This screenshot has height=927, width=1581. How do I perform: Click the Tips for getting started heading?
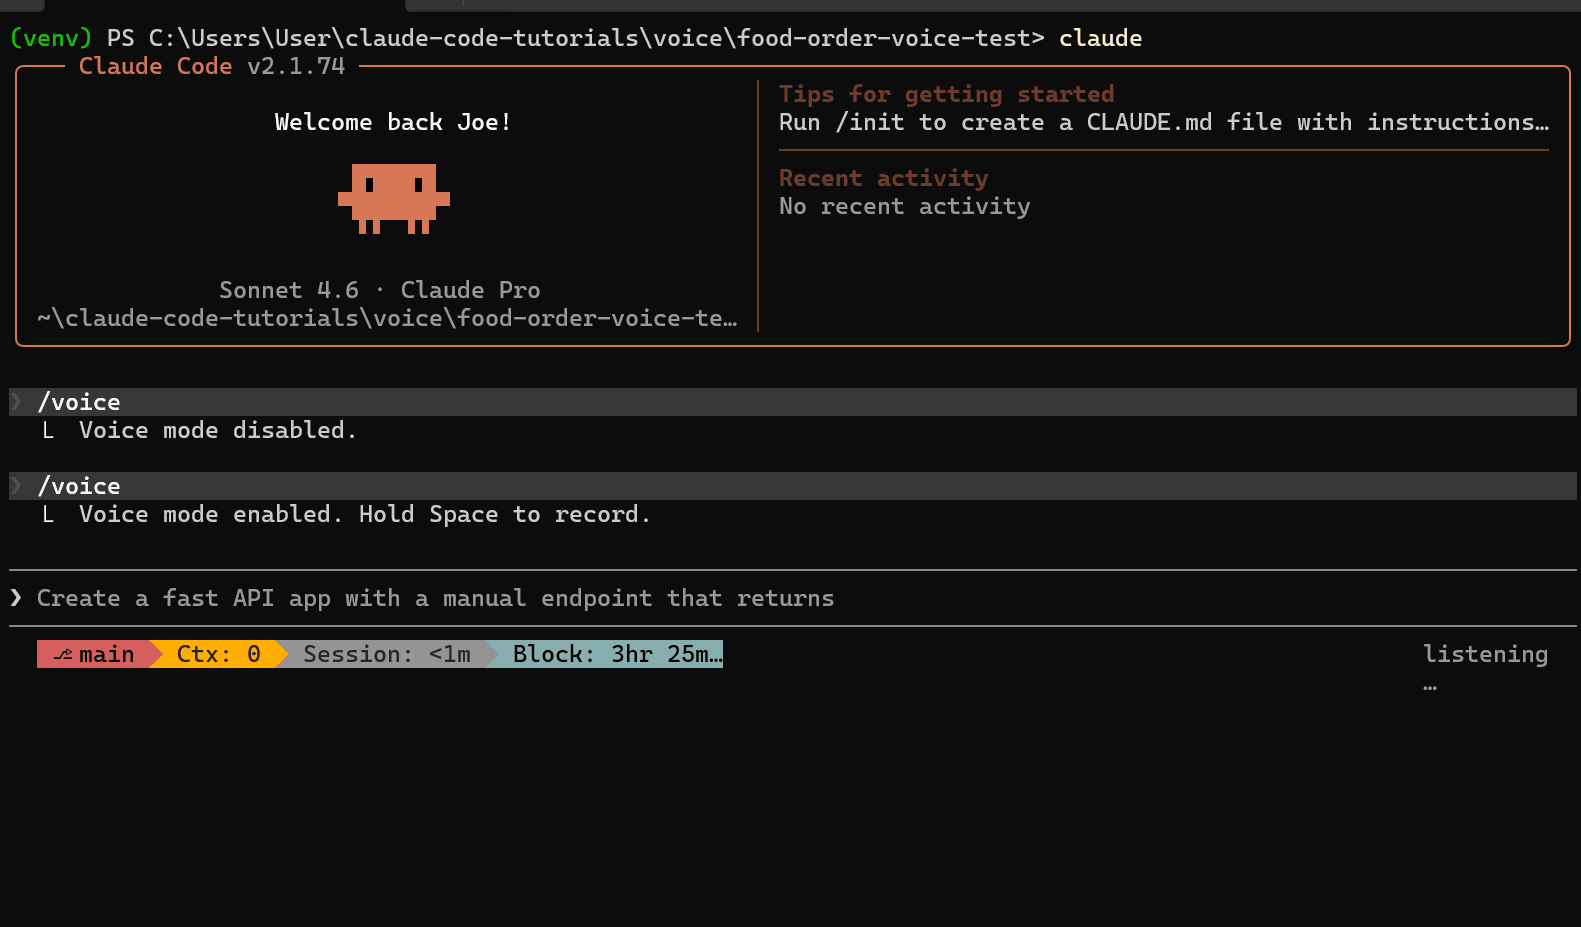pos(945,95)
